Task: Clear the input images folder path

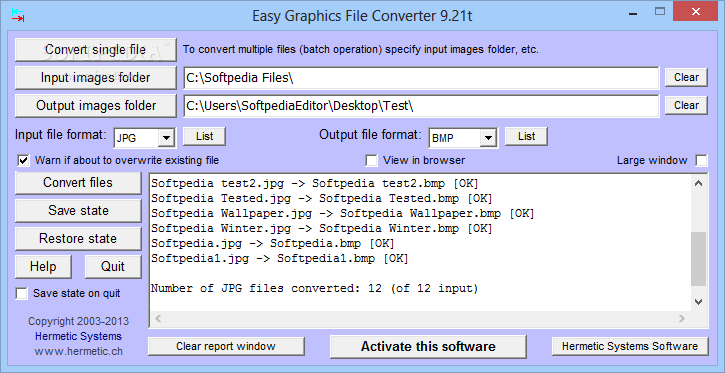Action: 686,78
